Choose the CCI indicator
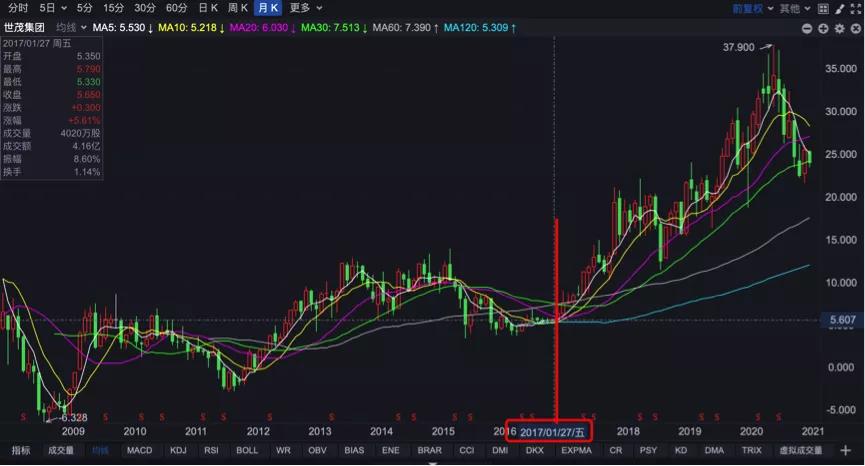This screenshot has width=865, height=466. 466,451
